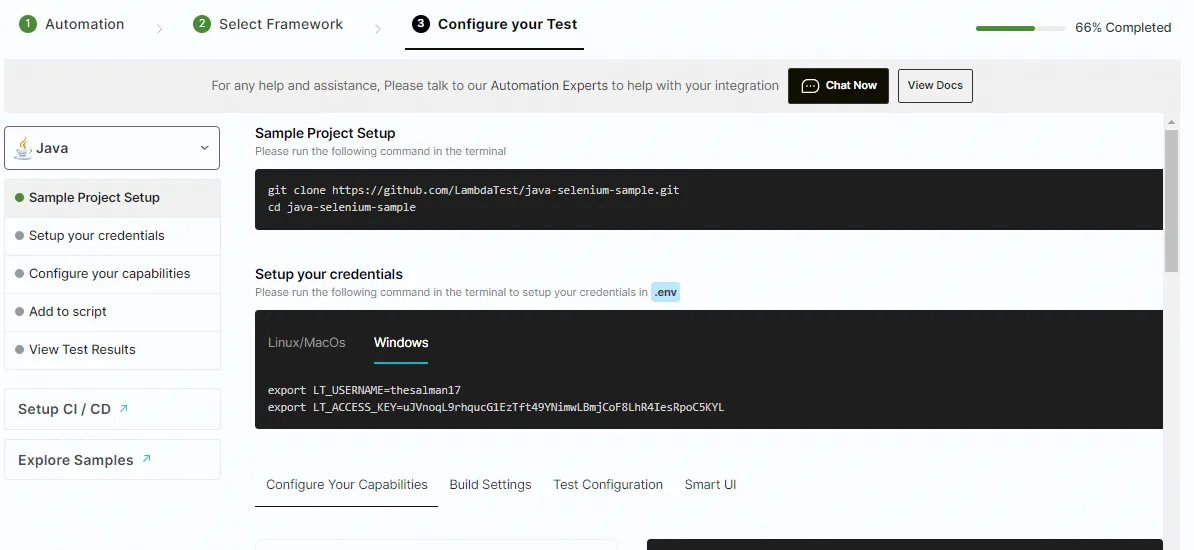The width and height of the screenshot is (1194, 550).
Task: Expand the language dropdown chevron arrow
Action: click(204, 148)
